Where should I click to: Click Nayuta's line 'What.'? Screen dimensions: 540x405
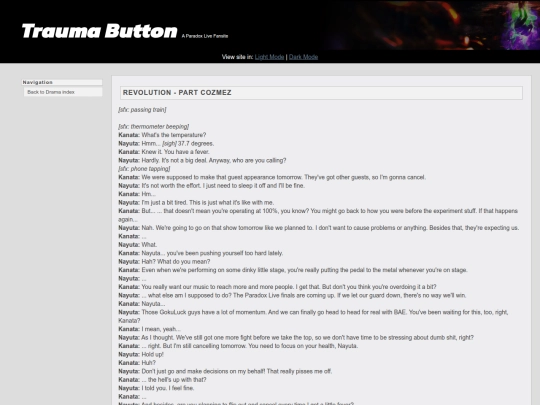[x=138, y=245]
